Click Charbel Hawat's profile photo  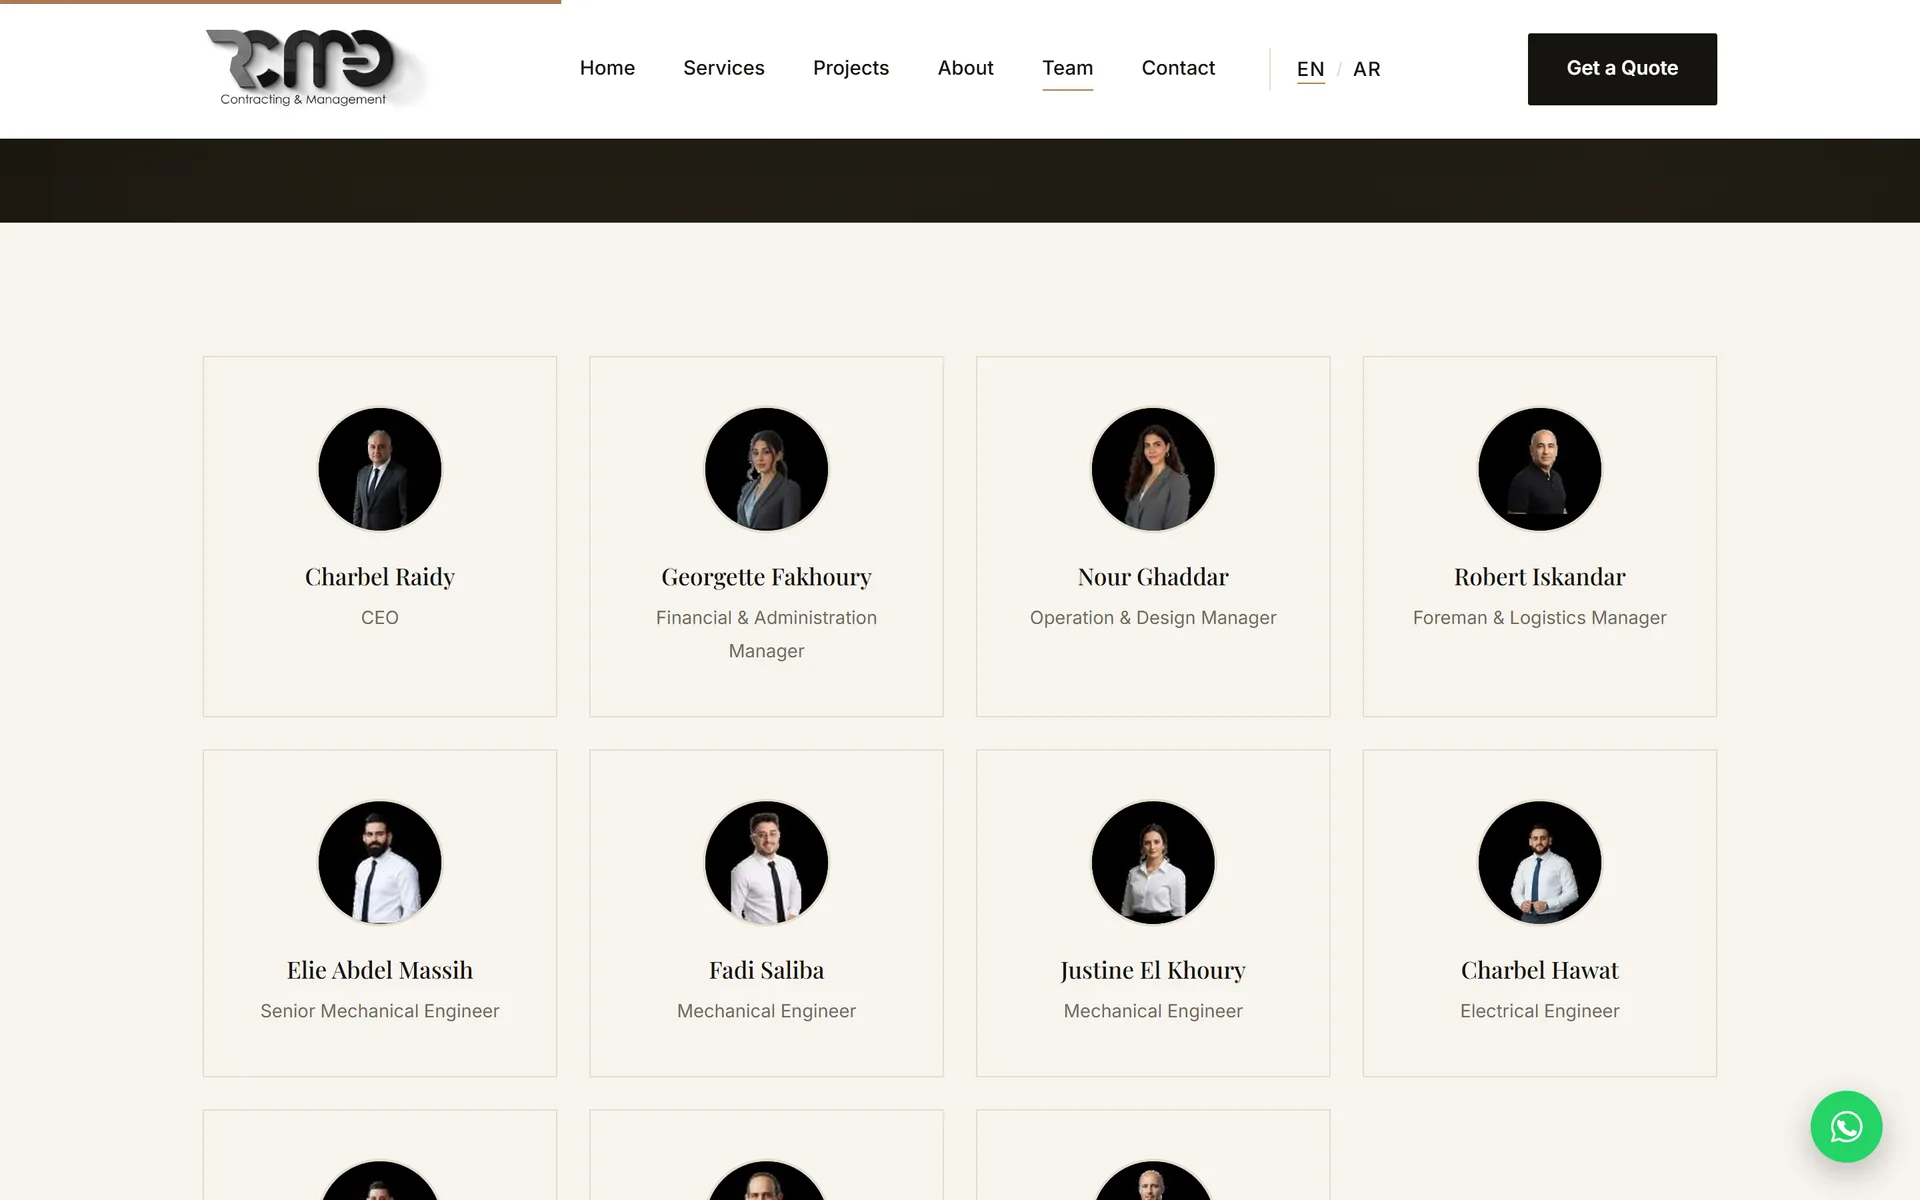pyautogui.click(x=1540, y=863)
